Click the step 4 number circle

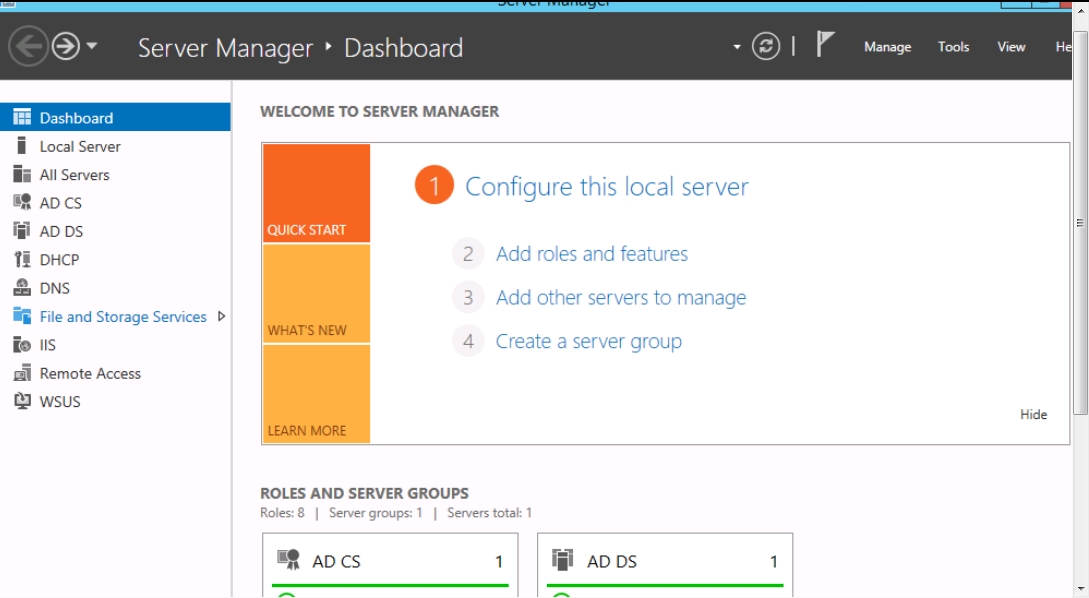[468, 341]
